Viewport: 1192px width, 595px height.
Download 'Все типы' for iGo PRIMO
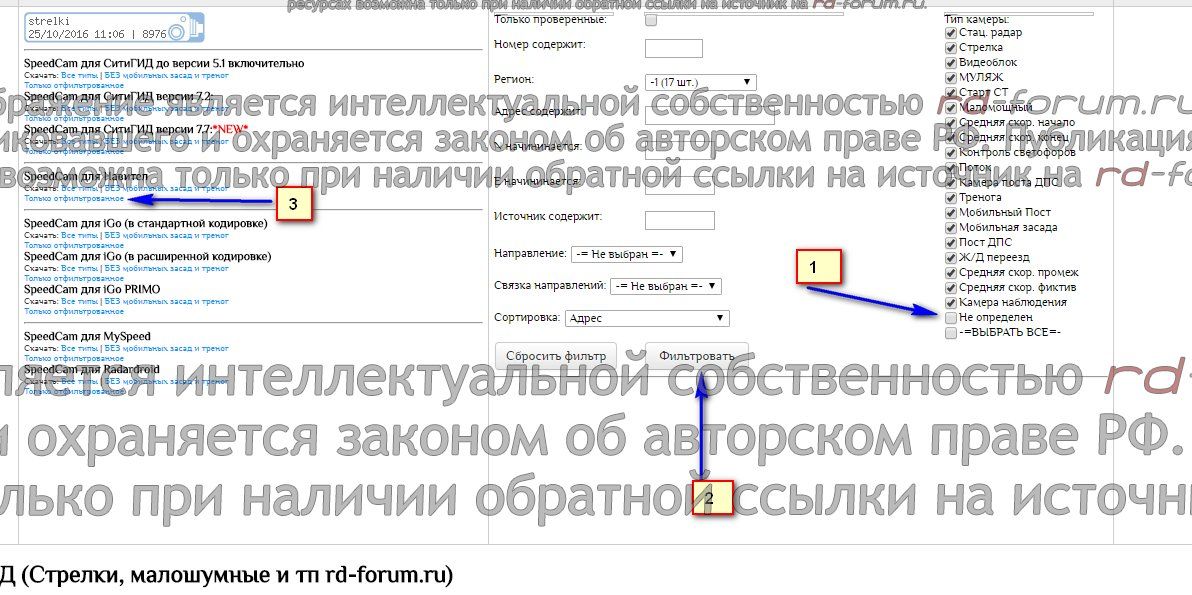pos(80,301)
